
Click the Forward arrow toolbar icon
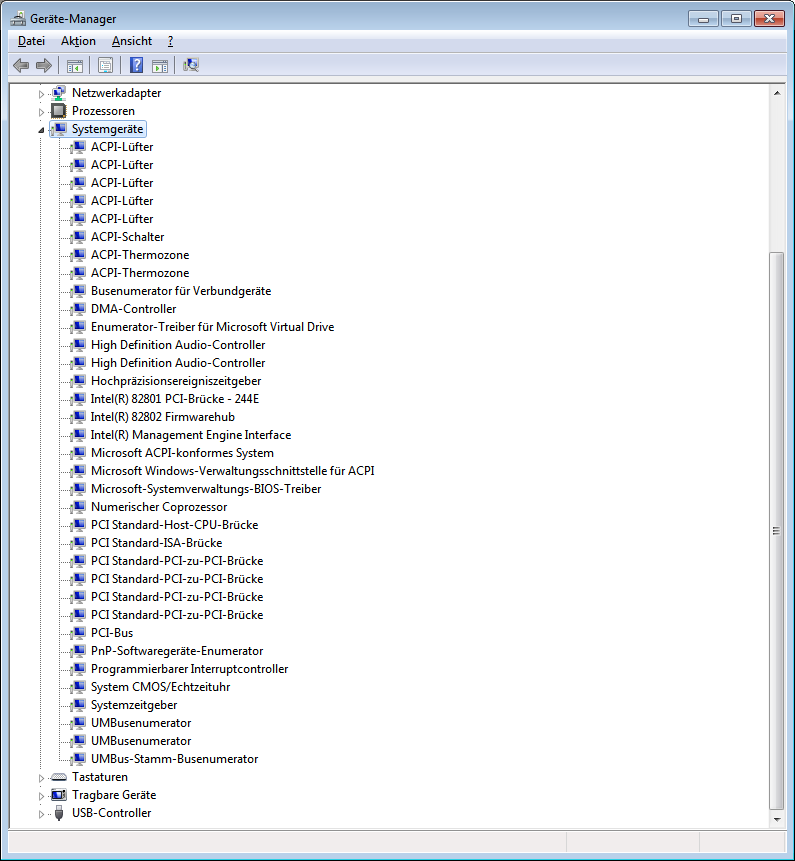tap(43, 65)
